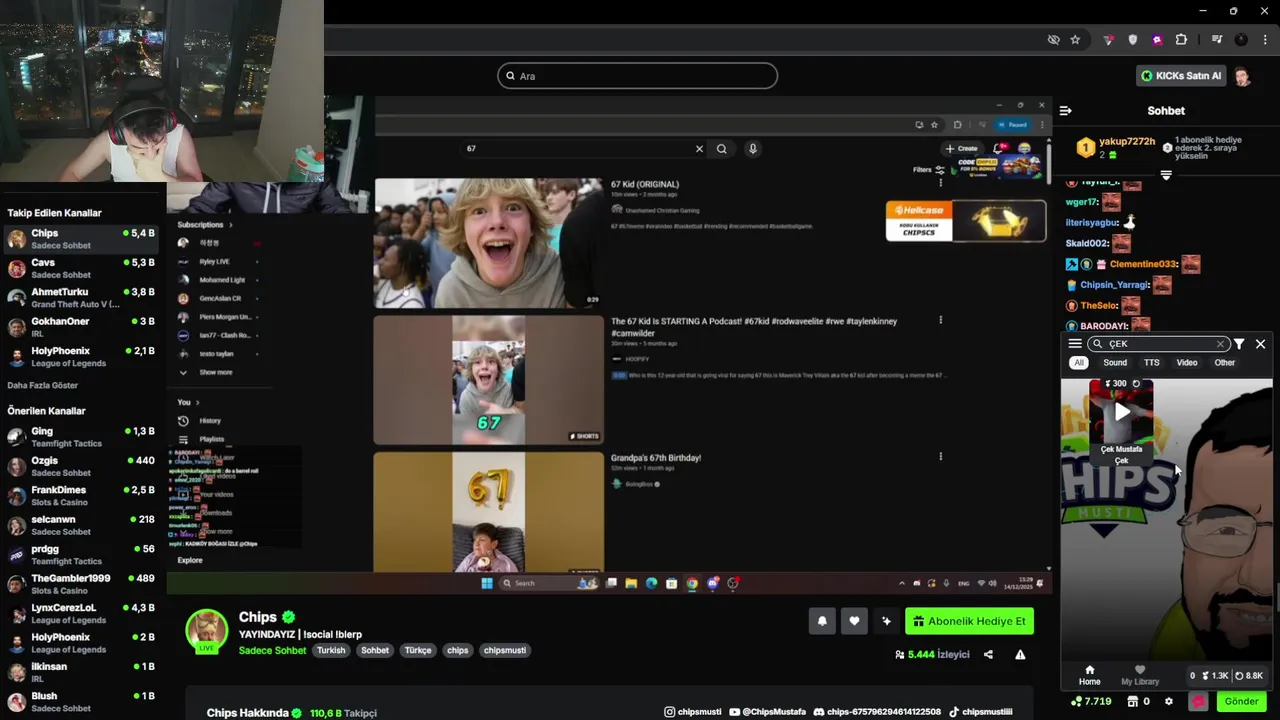
Task: Select the Video filter tab
Action: click(1187, 363)
